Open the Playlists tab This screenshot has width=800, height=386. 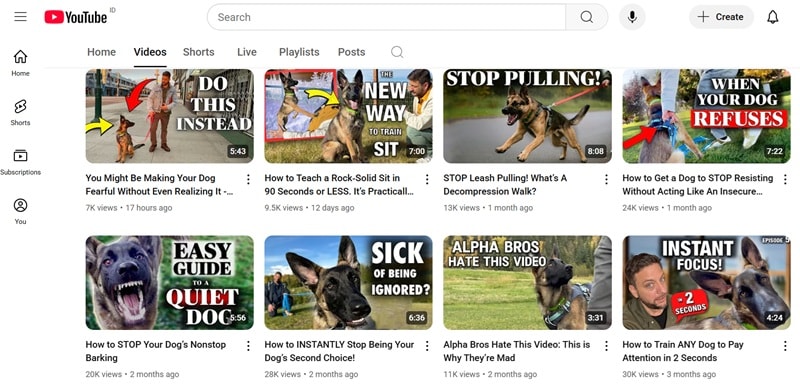tap(299, 52)
